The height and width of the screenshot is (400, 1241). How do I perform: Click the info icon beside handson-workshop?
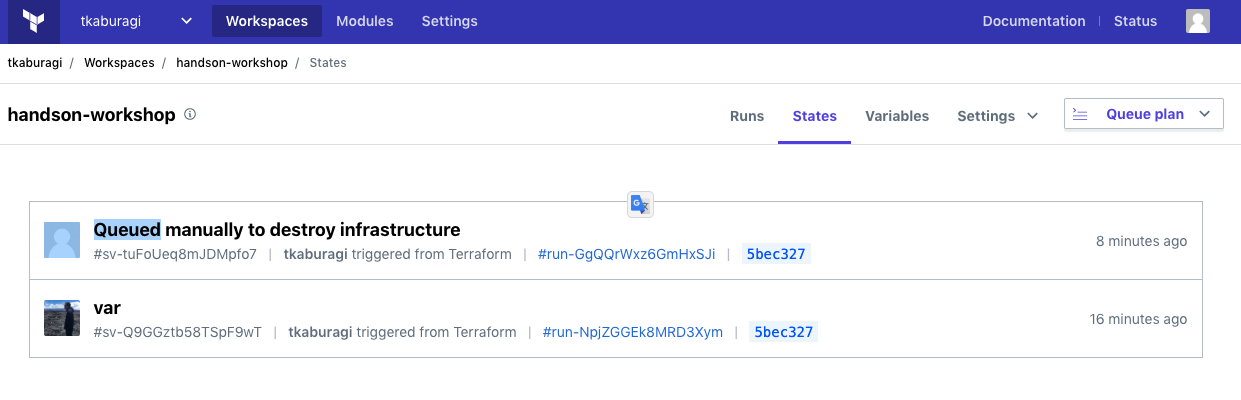[190, 115]
